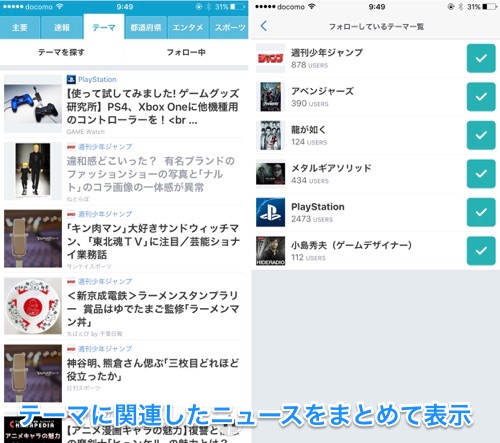Uncheck the 小島秀夫 theme checkmark
The width and height of the screenshot is (500, 443).
[x=481, y=251]
